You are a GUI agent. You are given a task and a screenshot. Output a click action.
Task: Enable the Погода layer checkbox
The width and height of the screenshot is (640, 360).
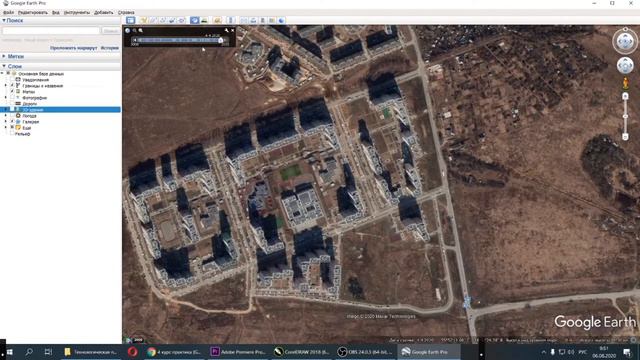(x=12, y=116)
